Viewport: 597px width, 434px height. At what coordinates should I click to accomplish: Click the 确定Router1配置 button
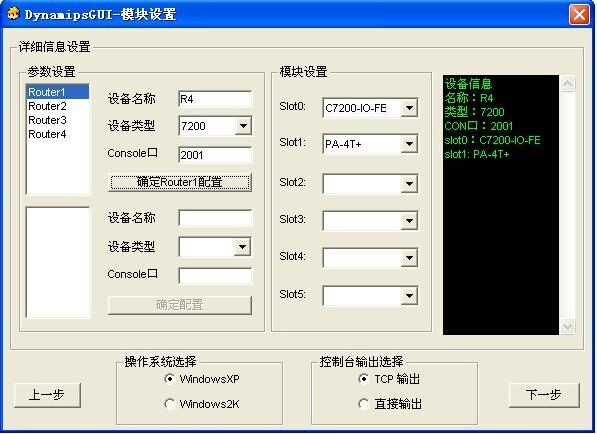coord(180,182)
